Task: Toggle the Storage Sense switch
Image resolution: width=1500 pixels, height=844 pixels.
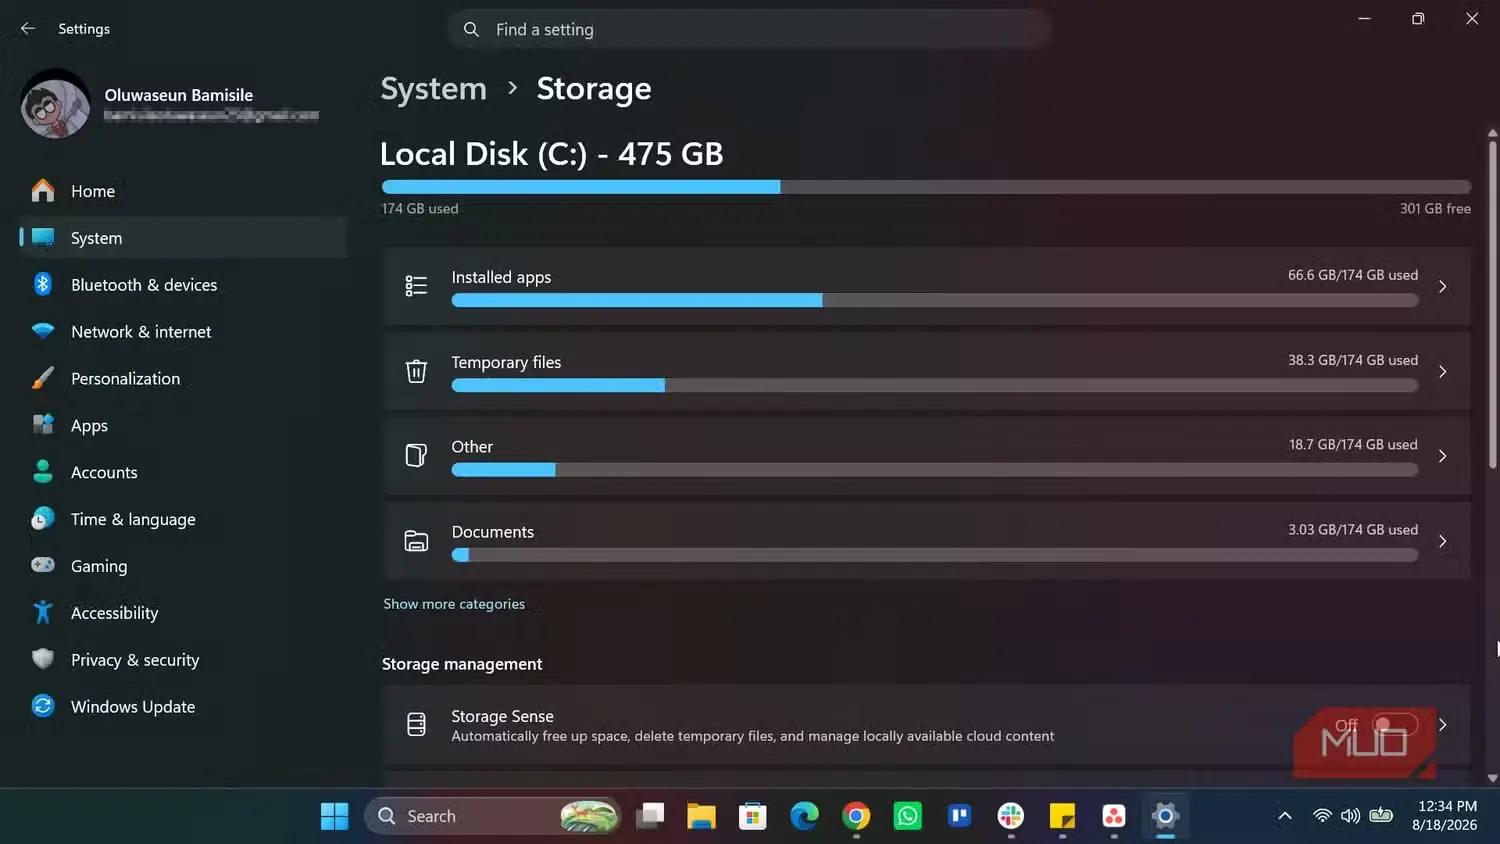Action: [1394, 724]
